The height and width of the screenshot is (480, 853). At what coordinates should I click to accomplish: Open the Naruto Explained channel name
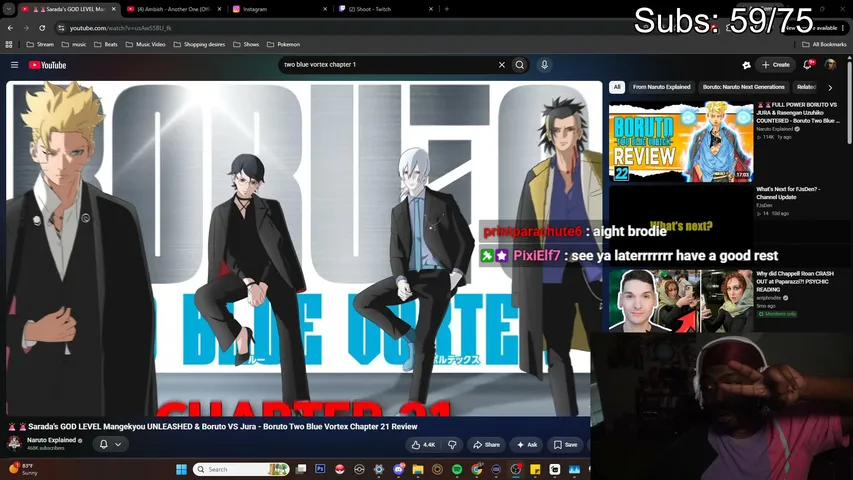click(x=51, y=440)
